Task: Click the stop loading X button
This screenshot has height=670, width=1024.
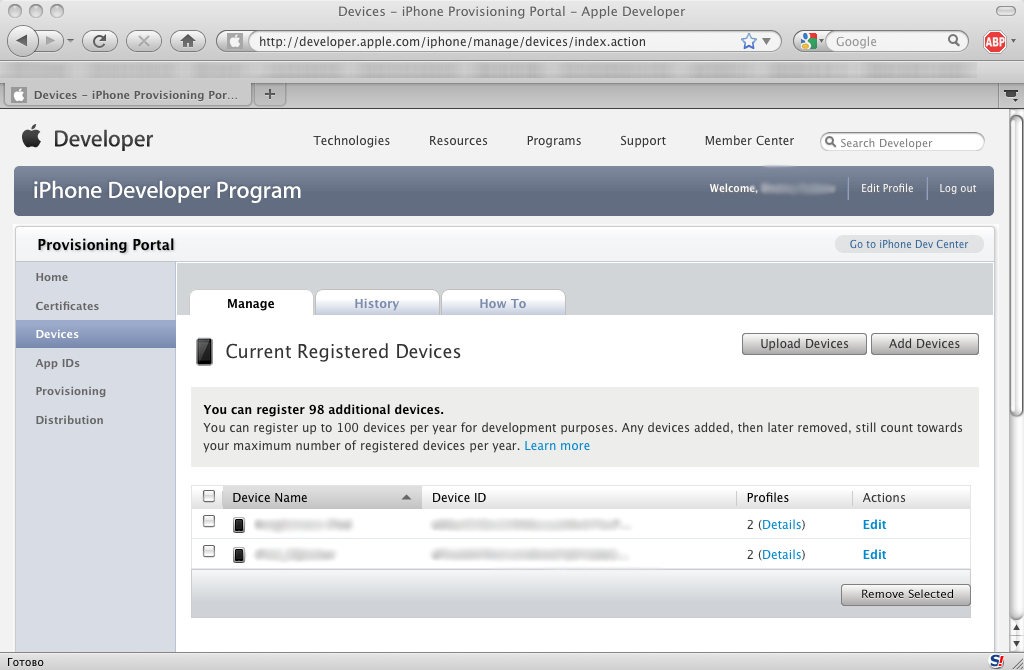Action: coord(144,41)
